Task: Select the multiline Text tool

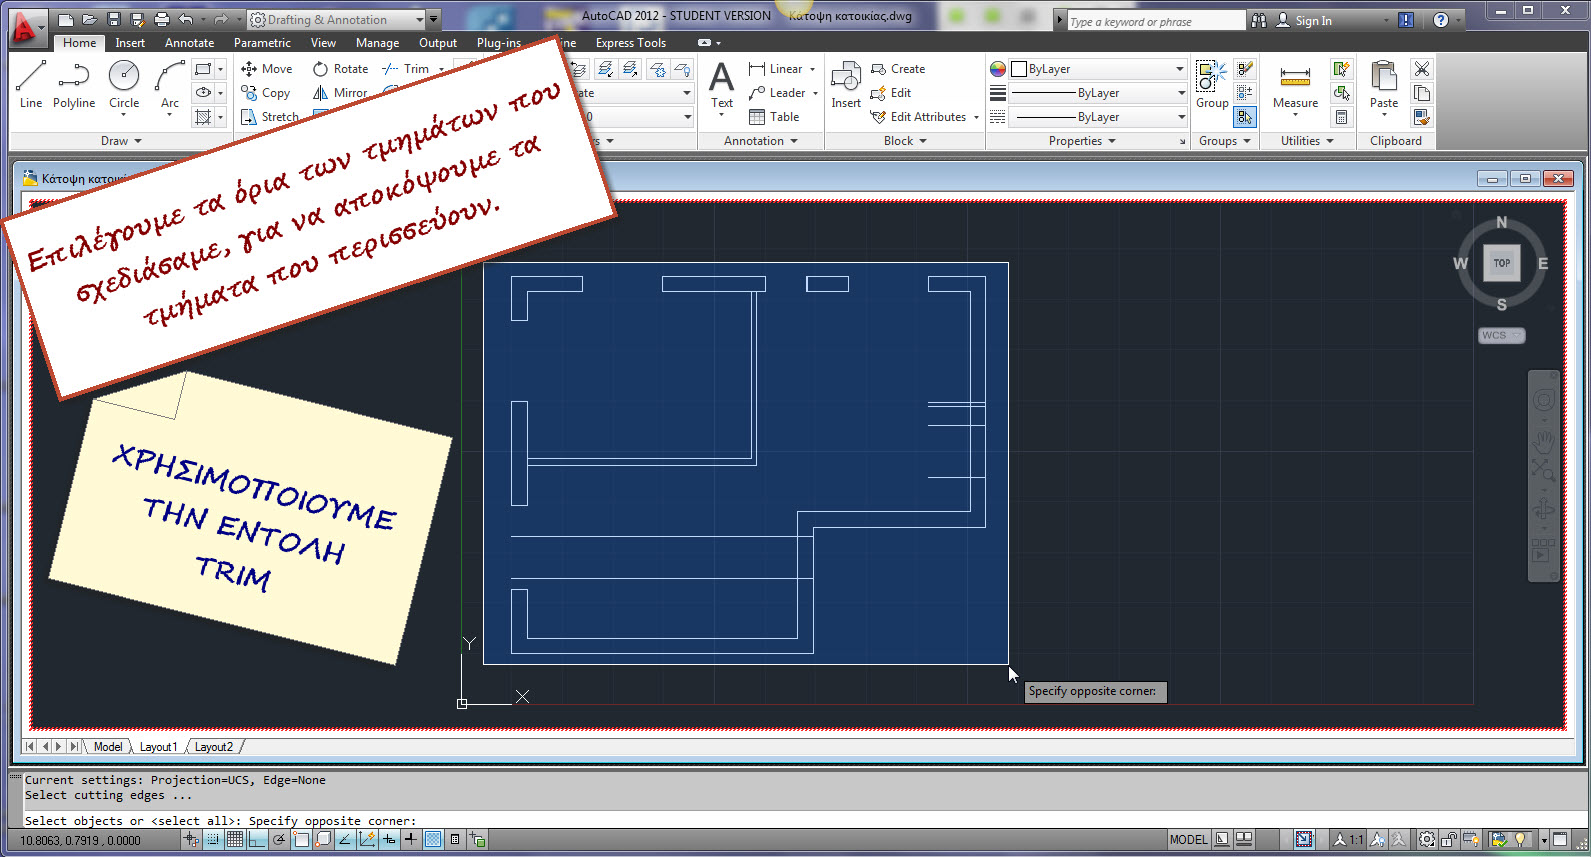Action: 722,84
